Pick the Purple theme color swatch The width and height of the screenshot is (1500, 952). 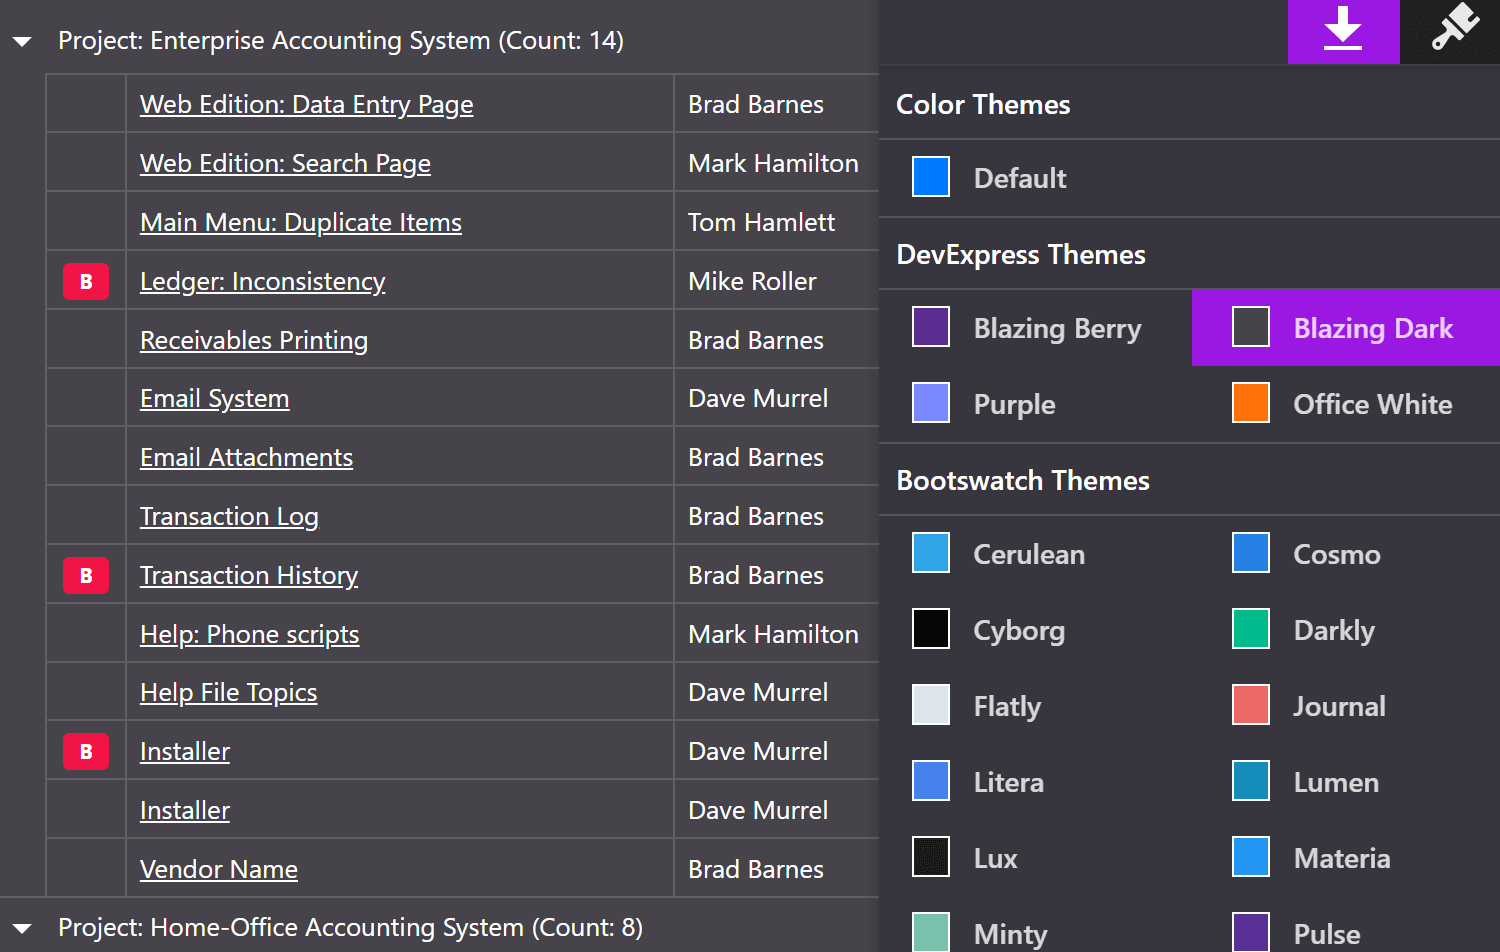click(931, 404)
